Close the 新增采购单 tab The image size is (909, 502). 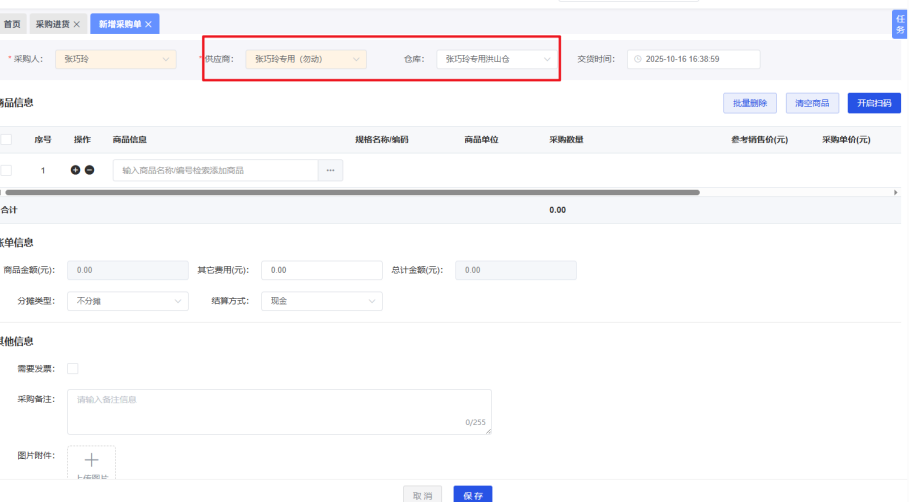pyautogui.click(x=148, y=24)
